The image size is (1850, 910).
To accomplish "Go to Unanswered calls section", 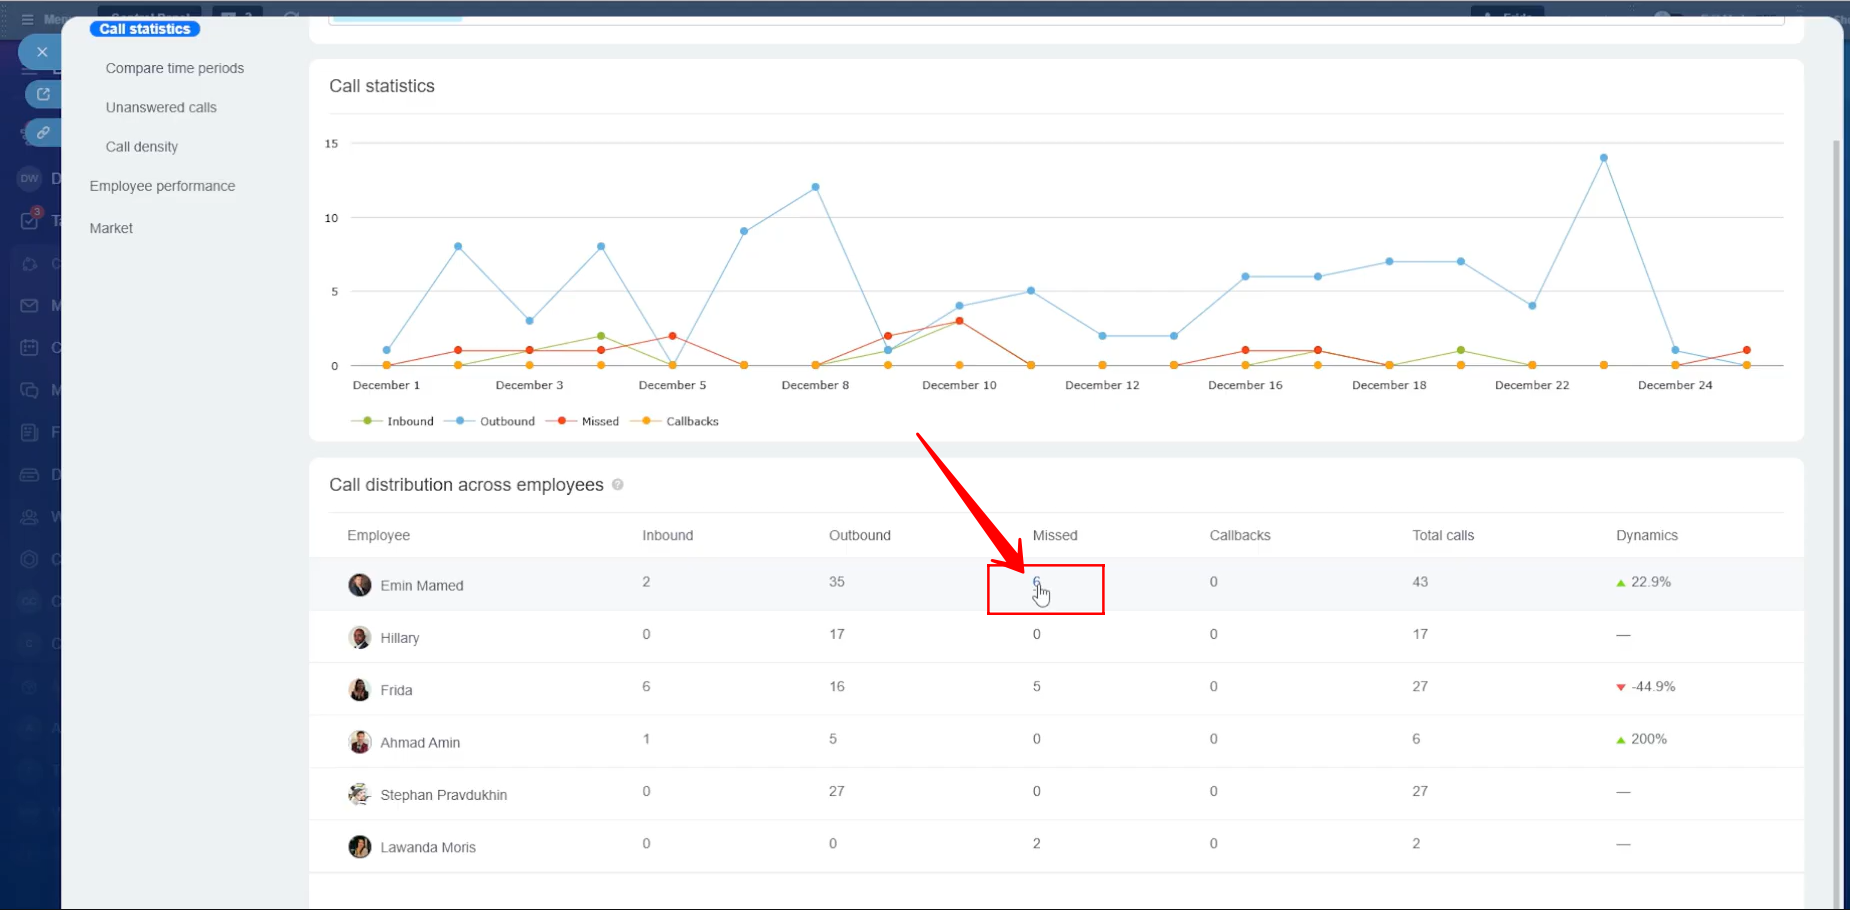I will [x=161, y=107].
